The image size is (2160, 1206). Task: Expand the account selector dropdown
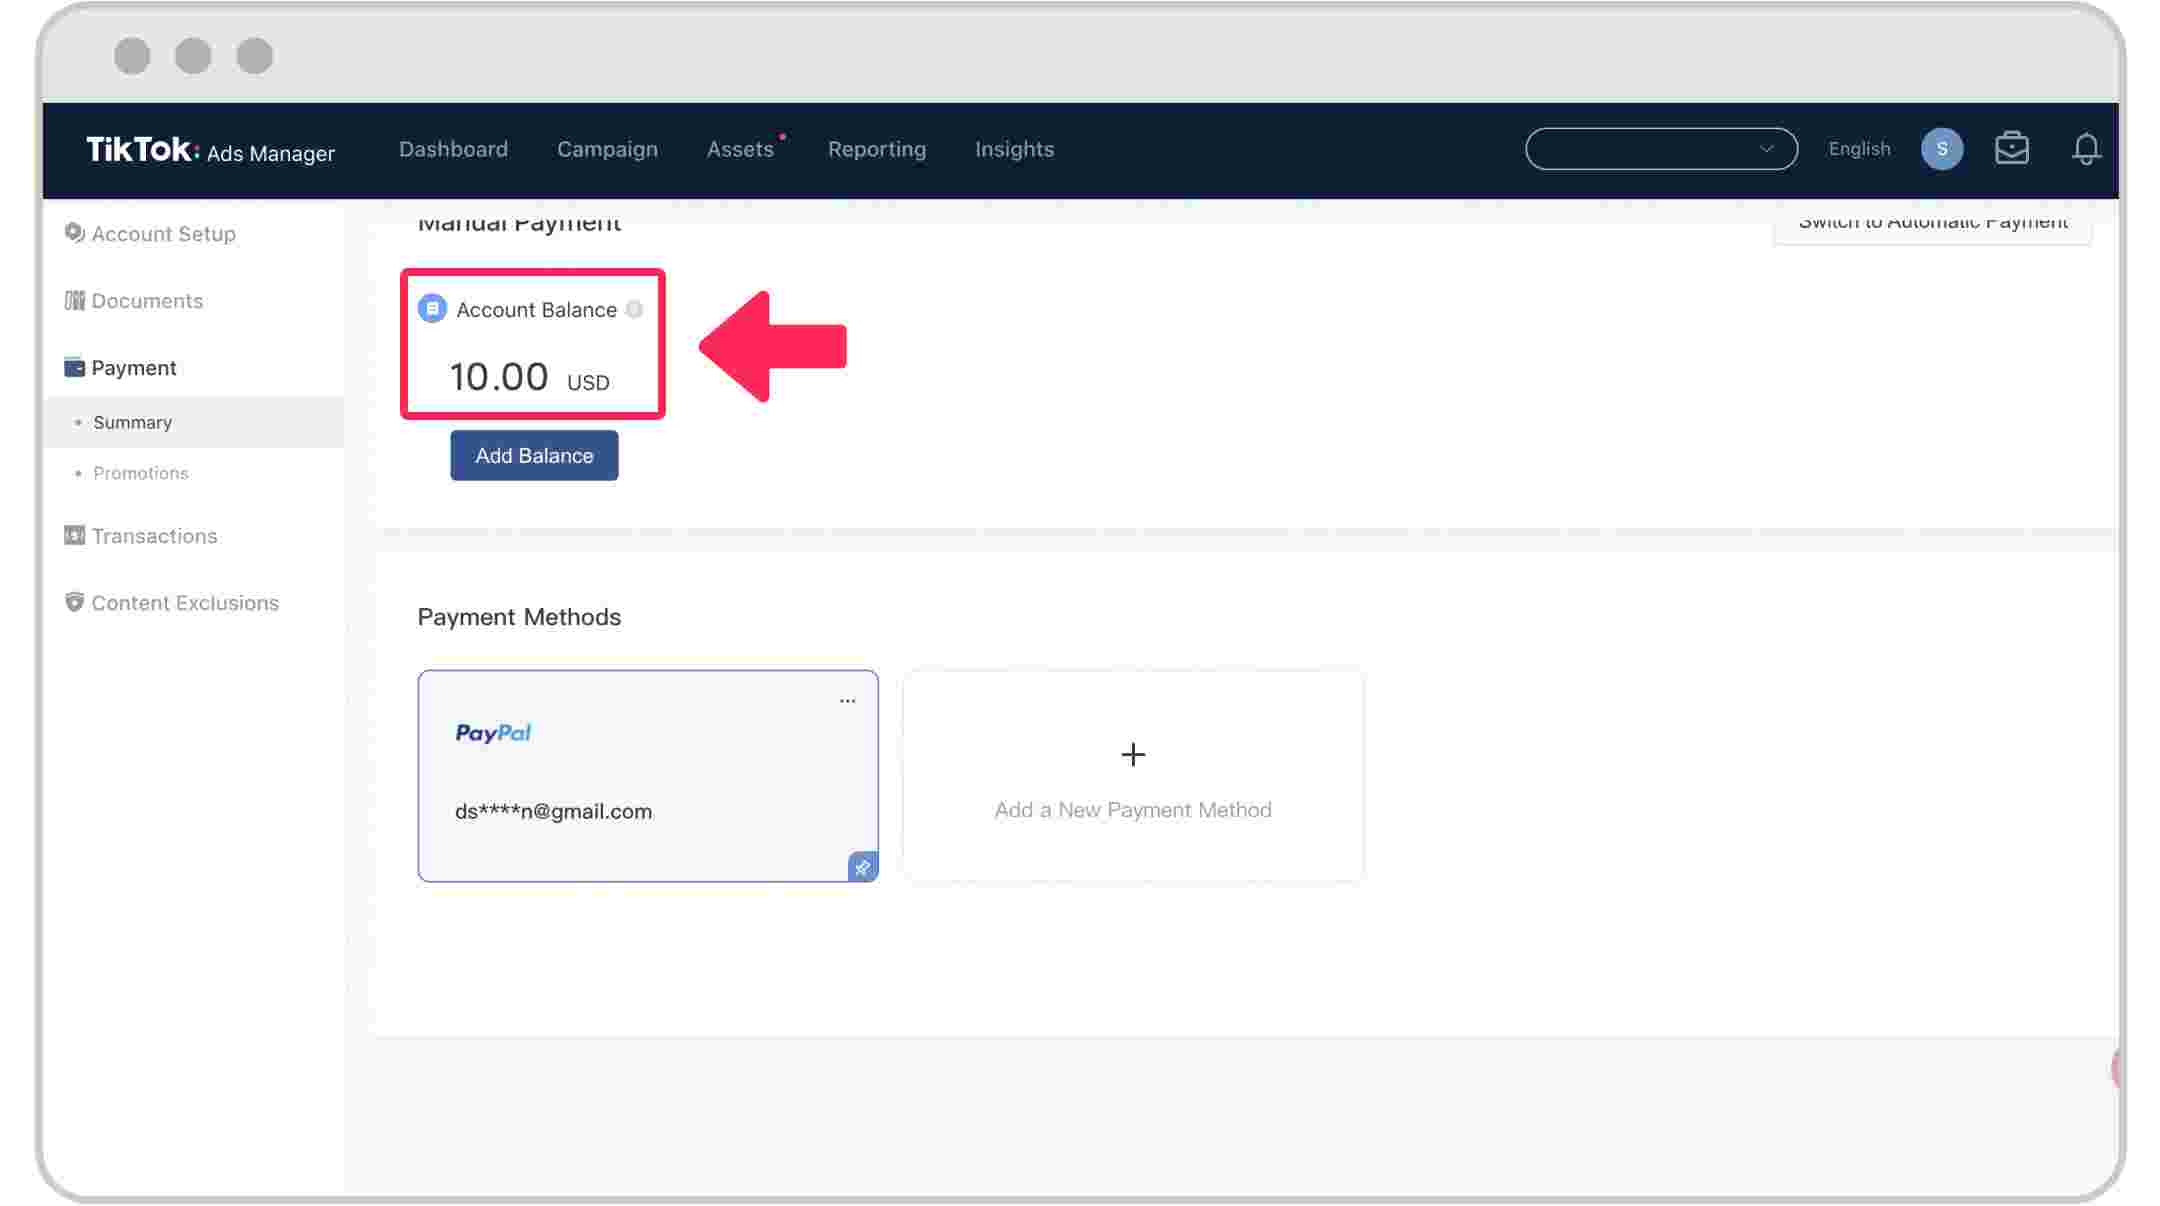(x=1661, y=149)
